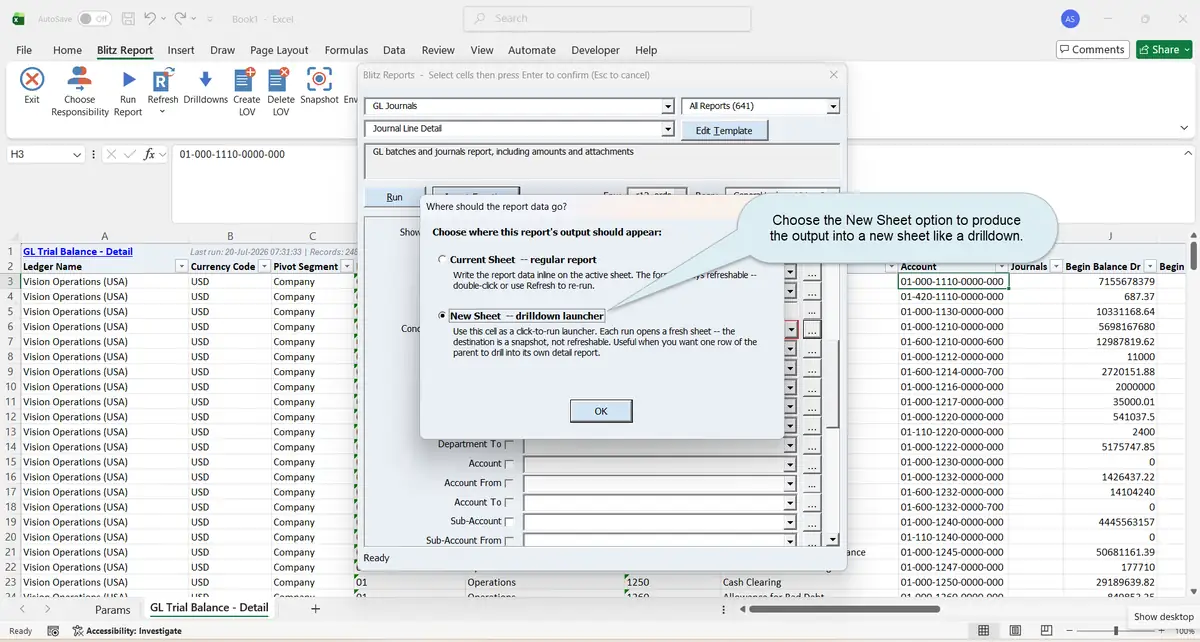Click the Redo arrow icon
1200x642 pixels.
point(180,18)
